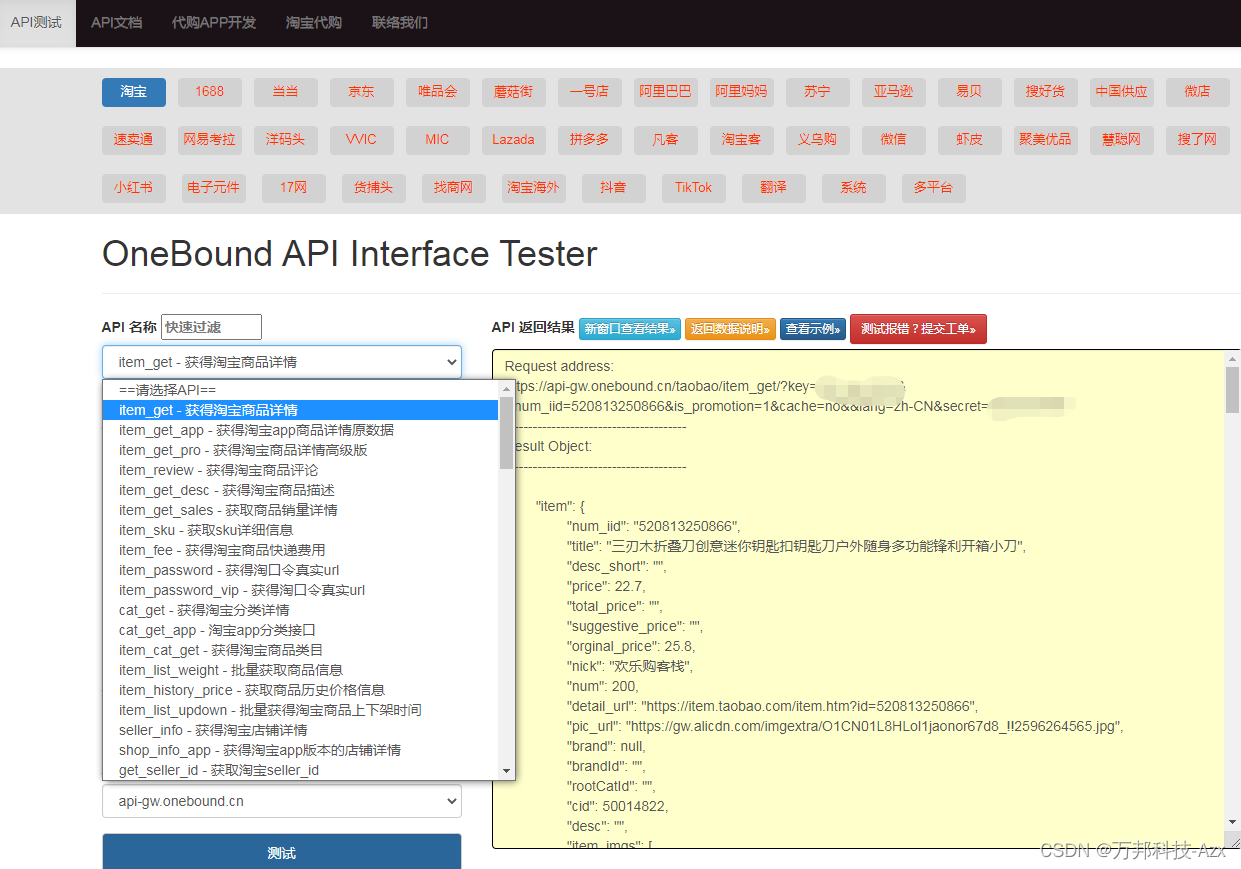Choose item_password_vip option in list
Screen dimensions: 1241x869
300,590
